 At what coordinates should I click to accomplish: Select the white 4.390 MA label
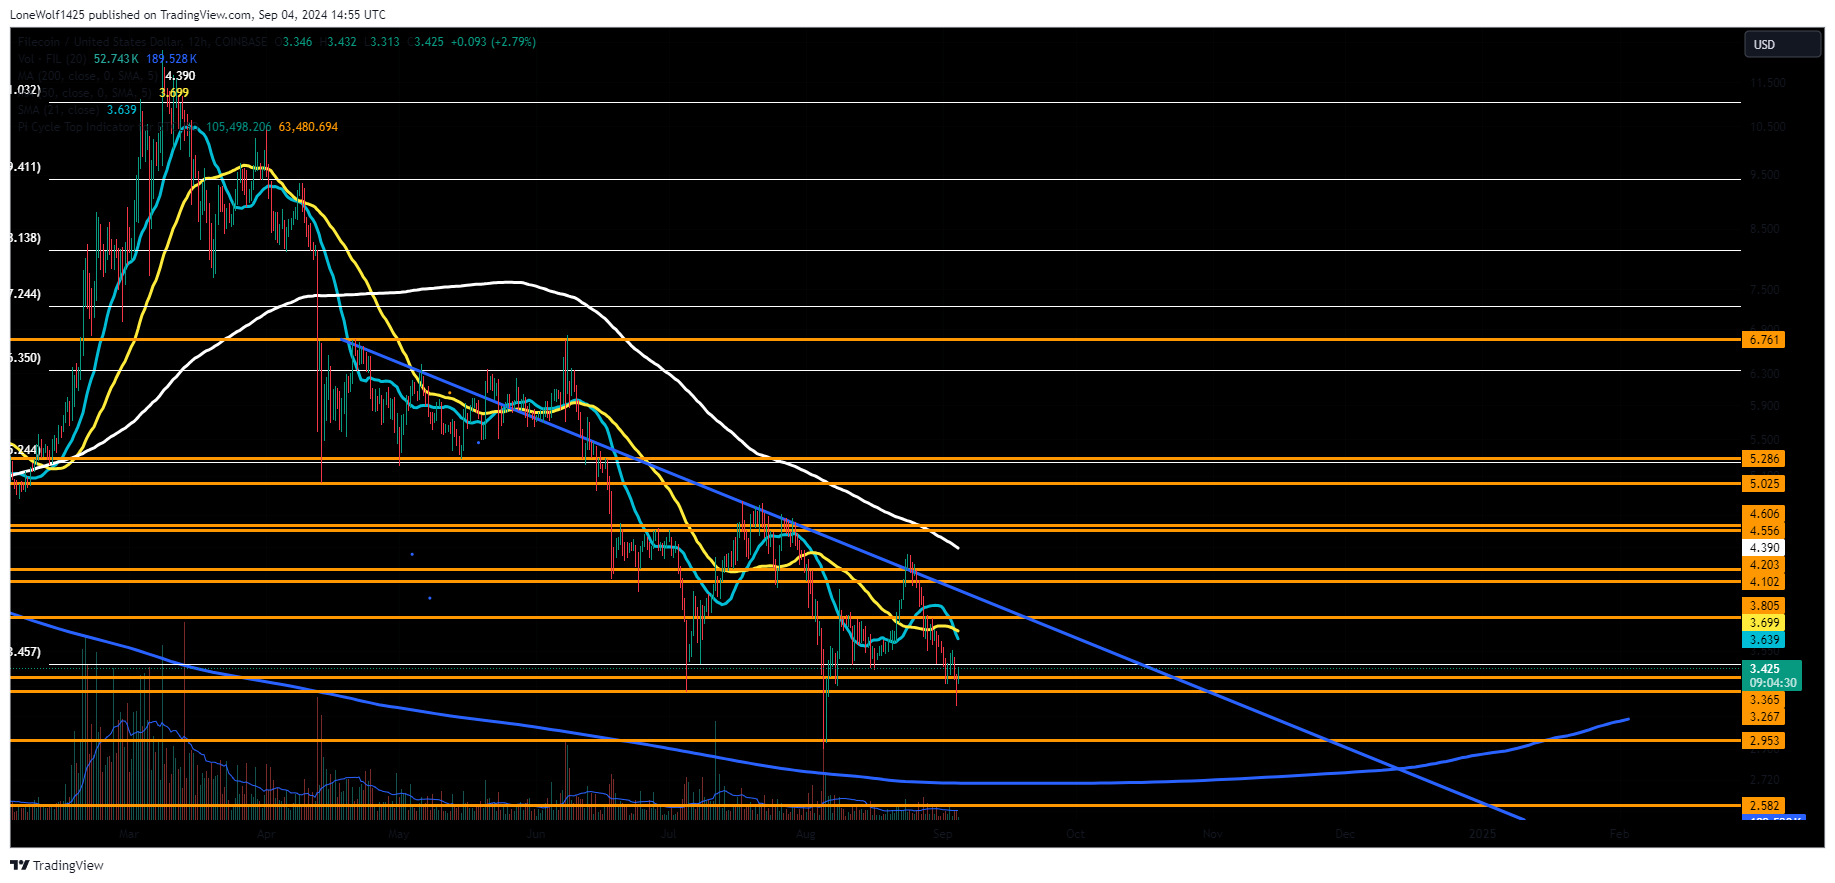click(x=1763, y=548)
